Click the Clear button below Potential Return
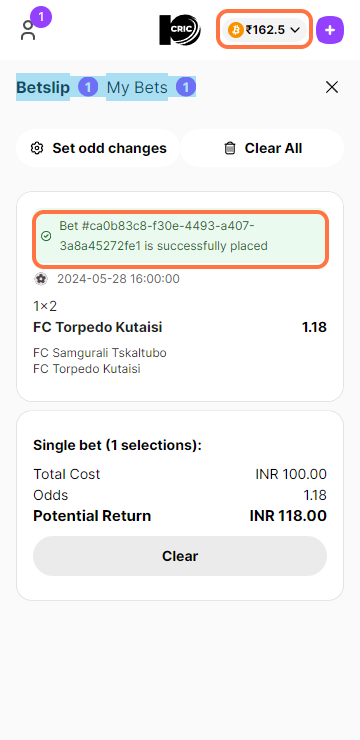This screenshot has height=740, width=360. pyautogui.click(x=180, y=556)
